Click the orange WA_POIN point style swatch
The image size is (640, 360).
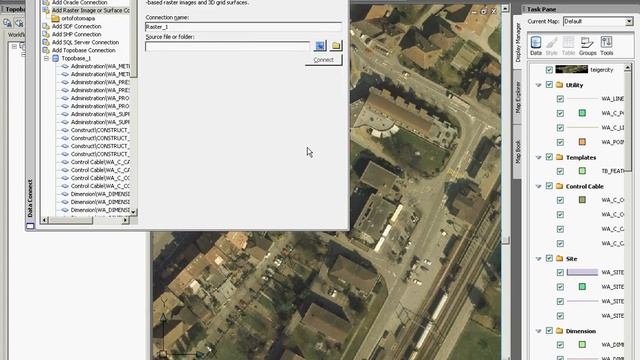tap(582, 142)
